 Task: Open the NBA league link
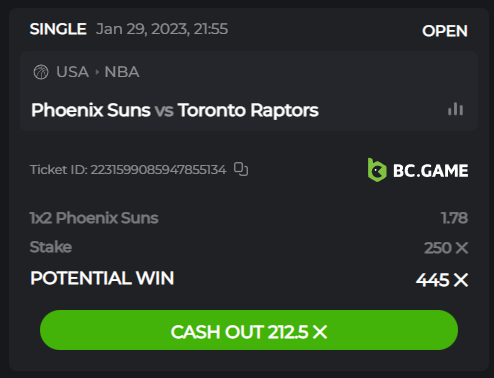[x=122, y=72]
